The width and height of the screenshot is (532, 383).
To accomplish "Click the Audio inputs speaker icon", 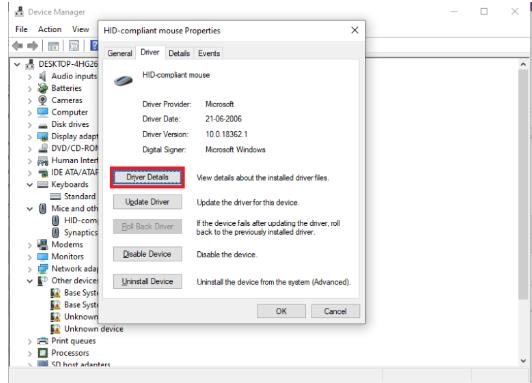I will (x=42, y=76).
